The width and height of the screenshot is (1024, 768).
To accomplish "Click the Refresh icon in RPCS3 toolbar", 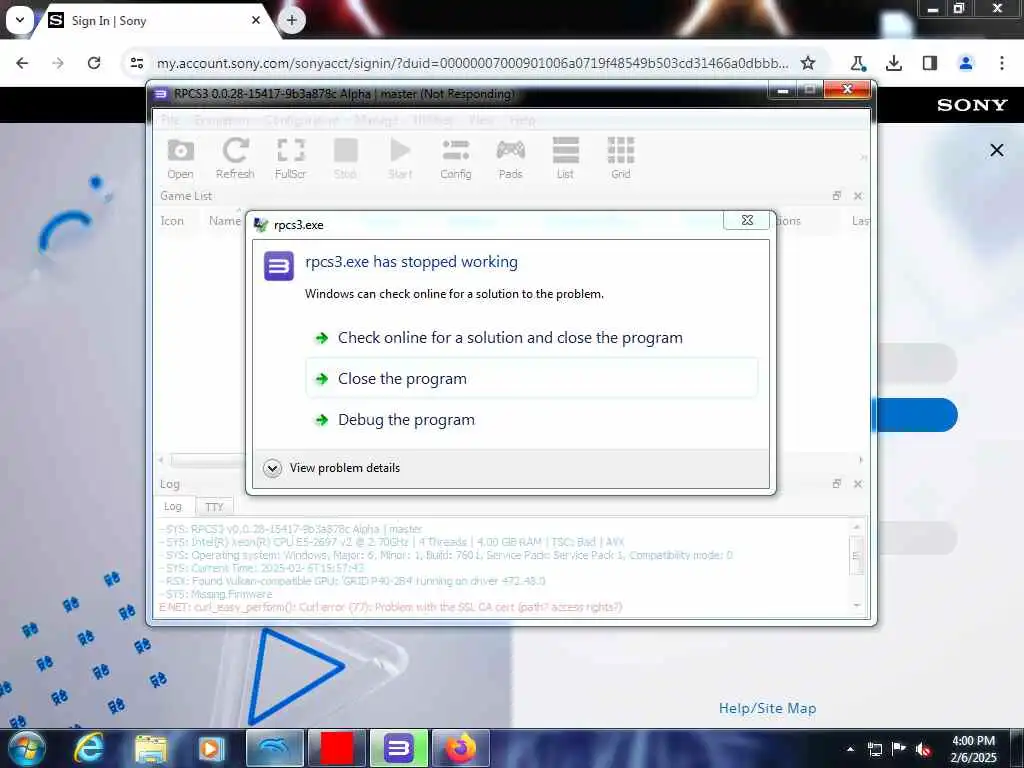I will pyautogui.click(x=235, y=157).
